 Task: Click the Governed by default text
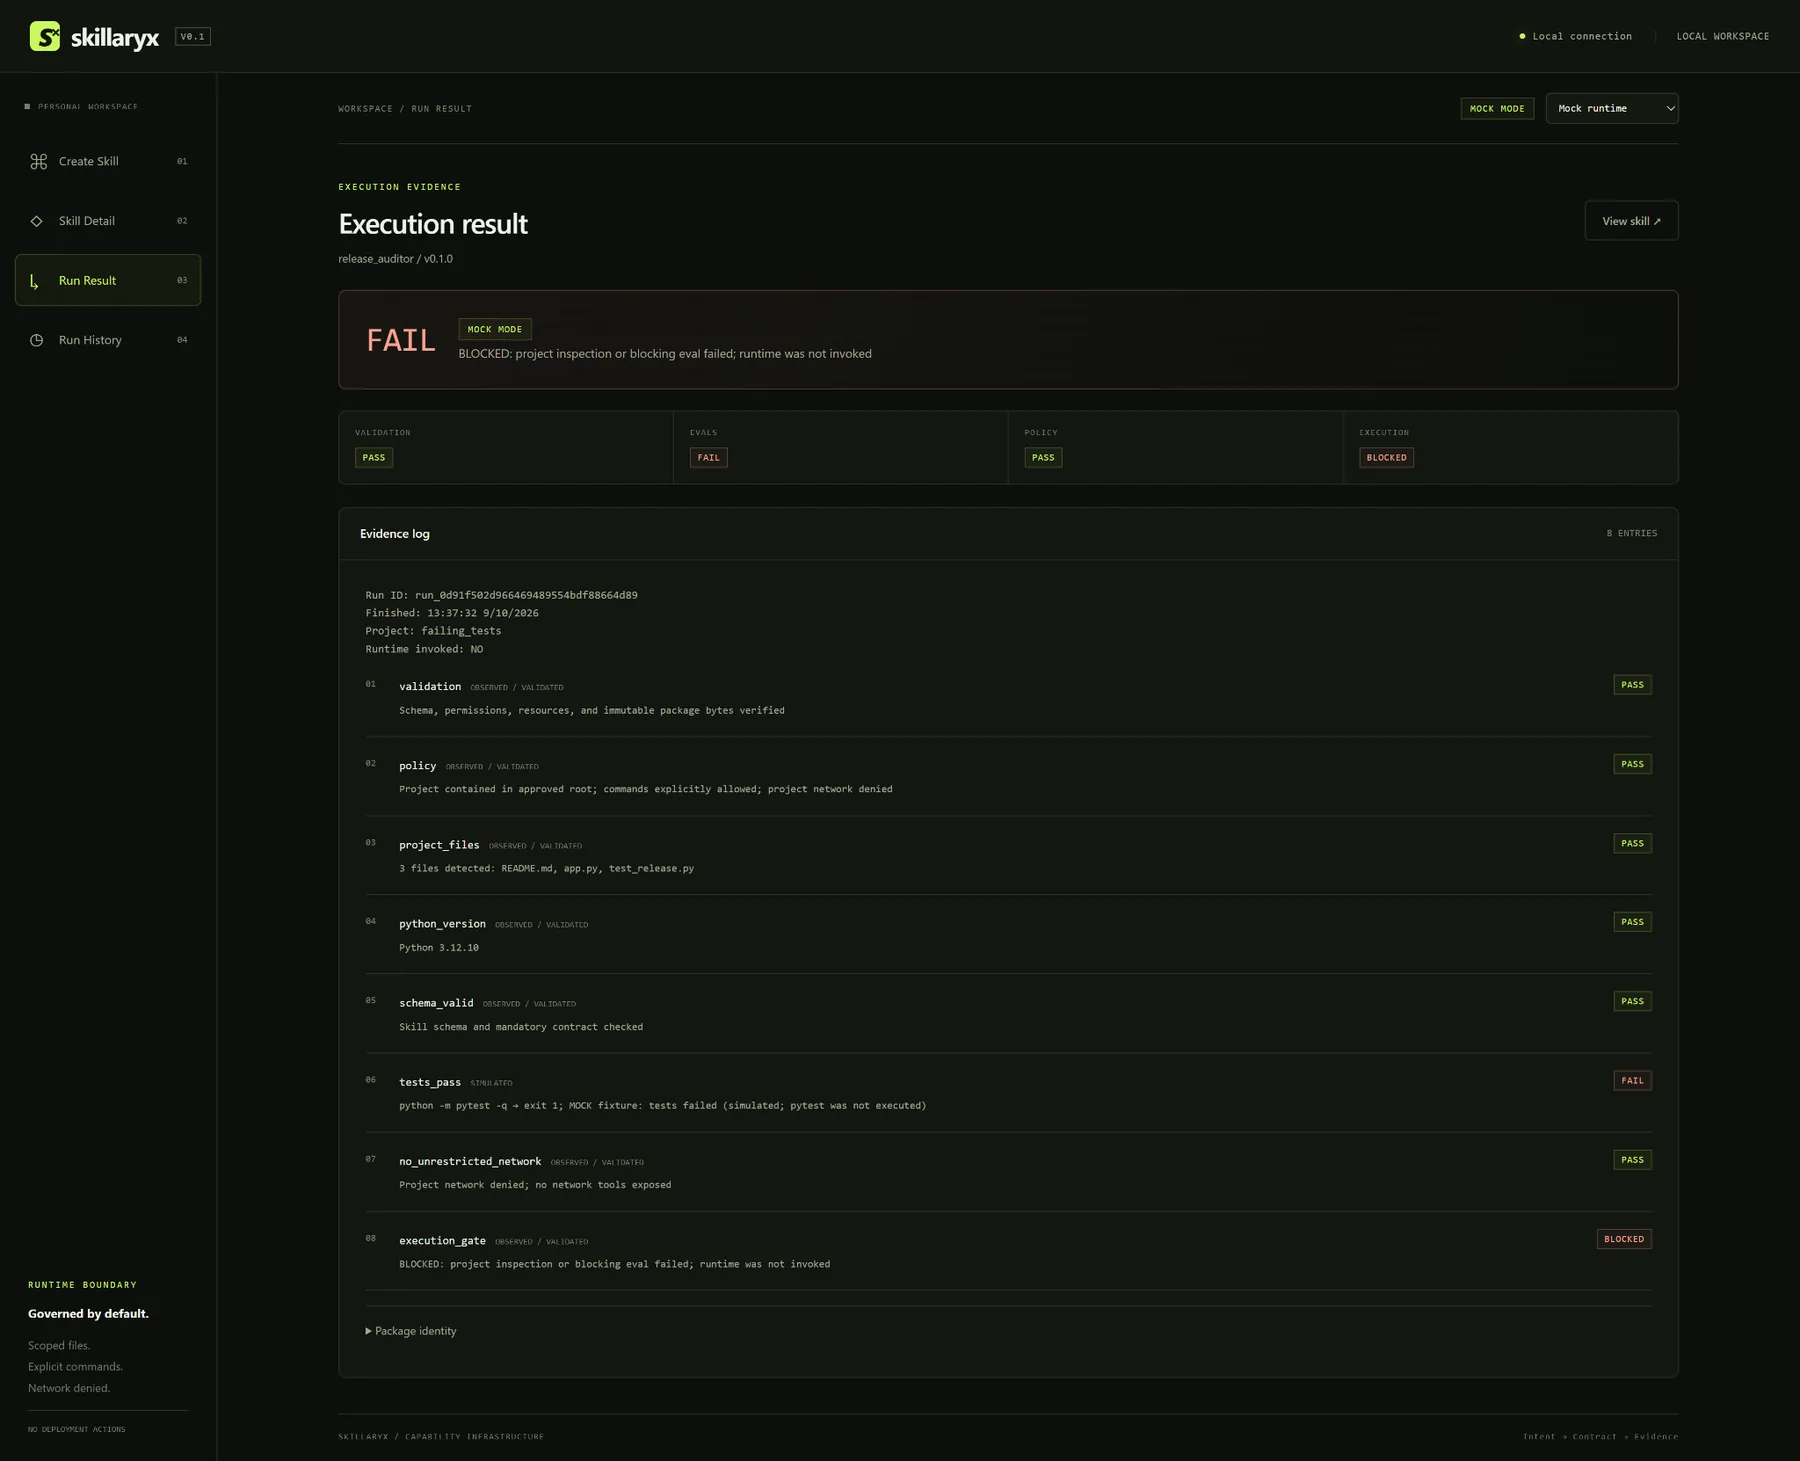pyautogui.click(x=88, y=1314)
